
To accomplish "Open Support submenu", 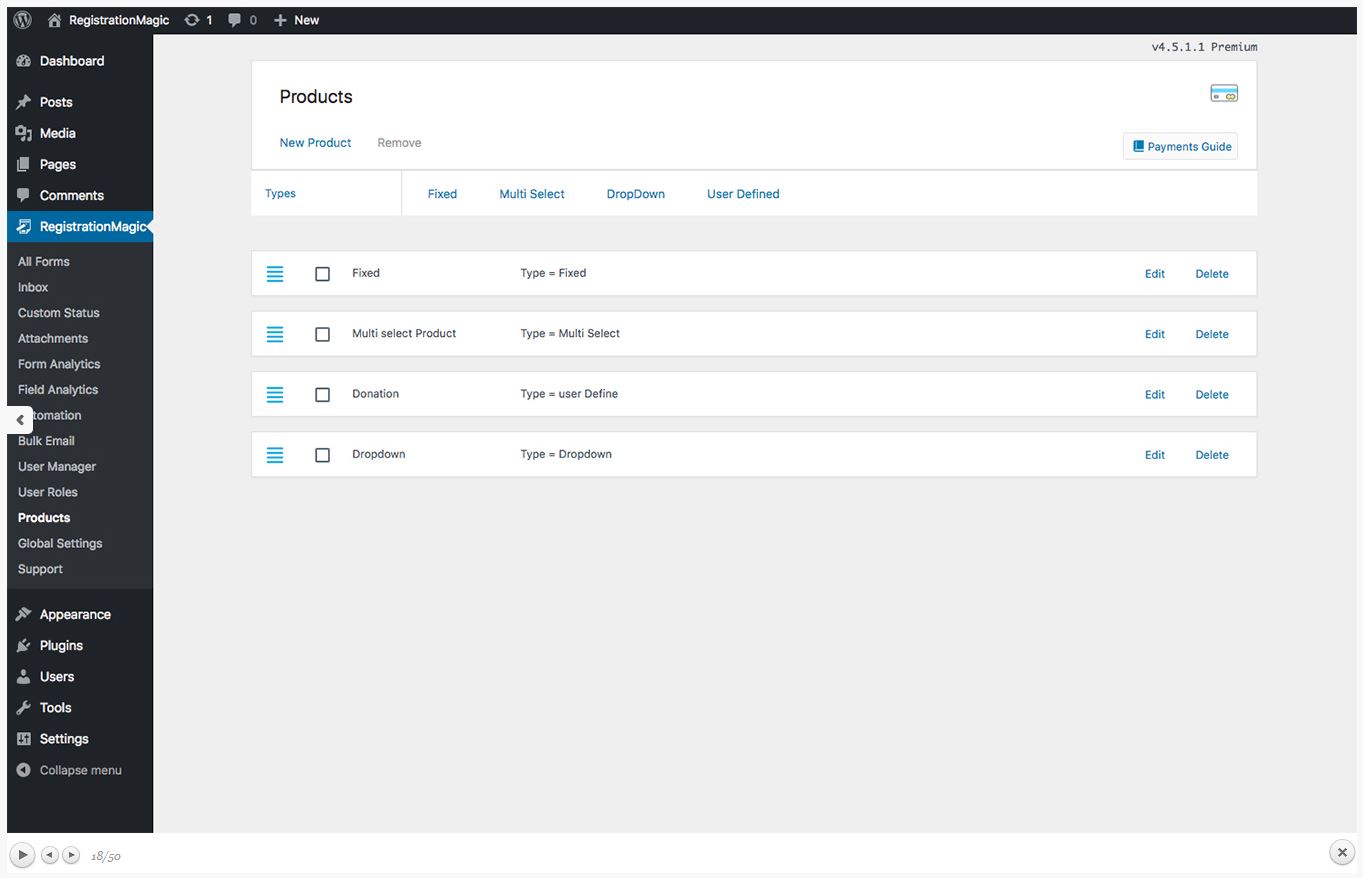I will tap(40, 569).
